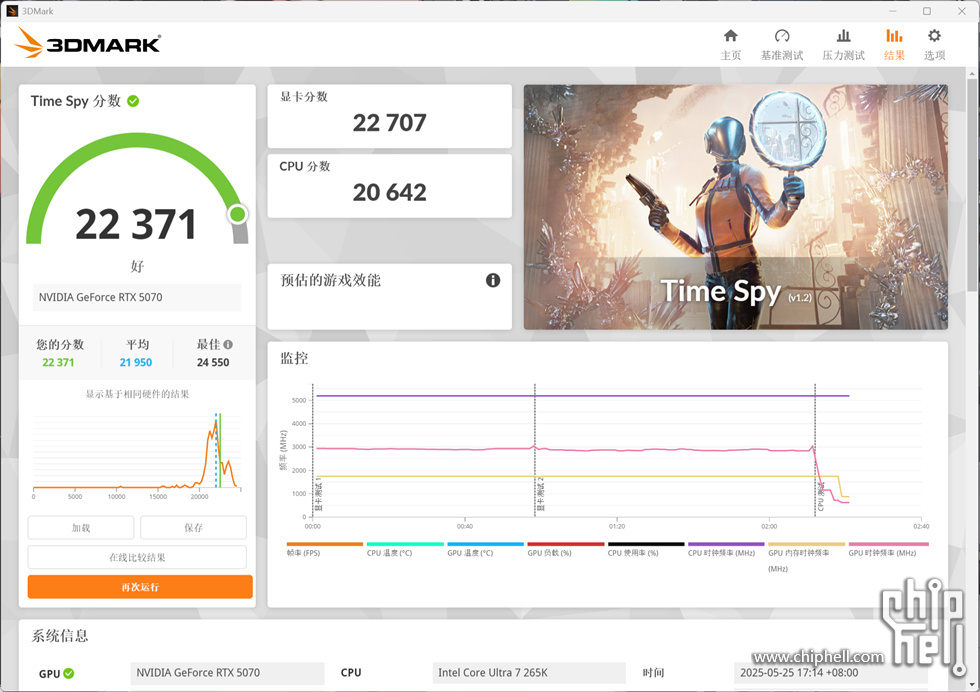This screenshot has height=692, width=980.
Task: Toggle the CPU 使用率 (%) black legend
Action: click(x=646, y=549)
